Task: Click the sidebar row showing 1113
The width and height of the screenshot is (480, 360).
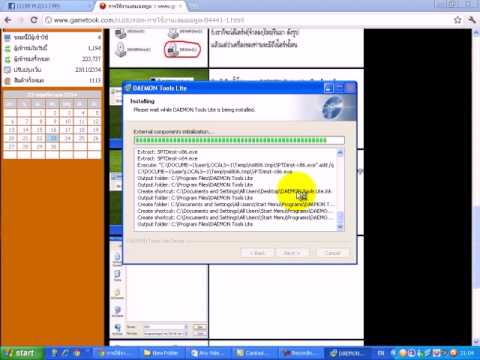Action: [x=52, y=80]
